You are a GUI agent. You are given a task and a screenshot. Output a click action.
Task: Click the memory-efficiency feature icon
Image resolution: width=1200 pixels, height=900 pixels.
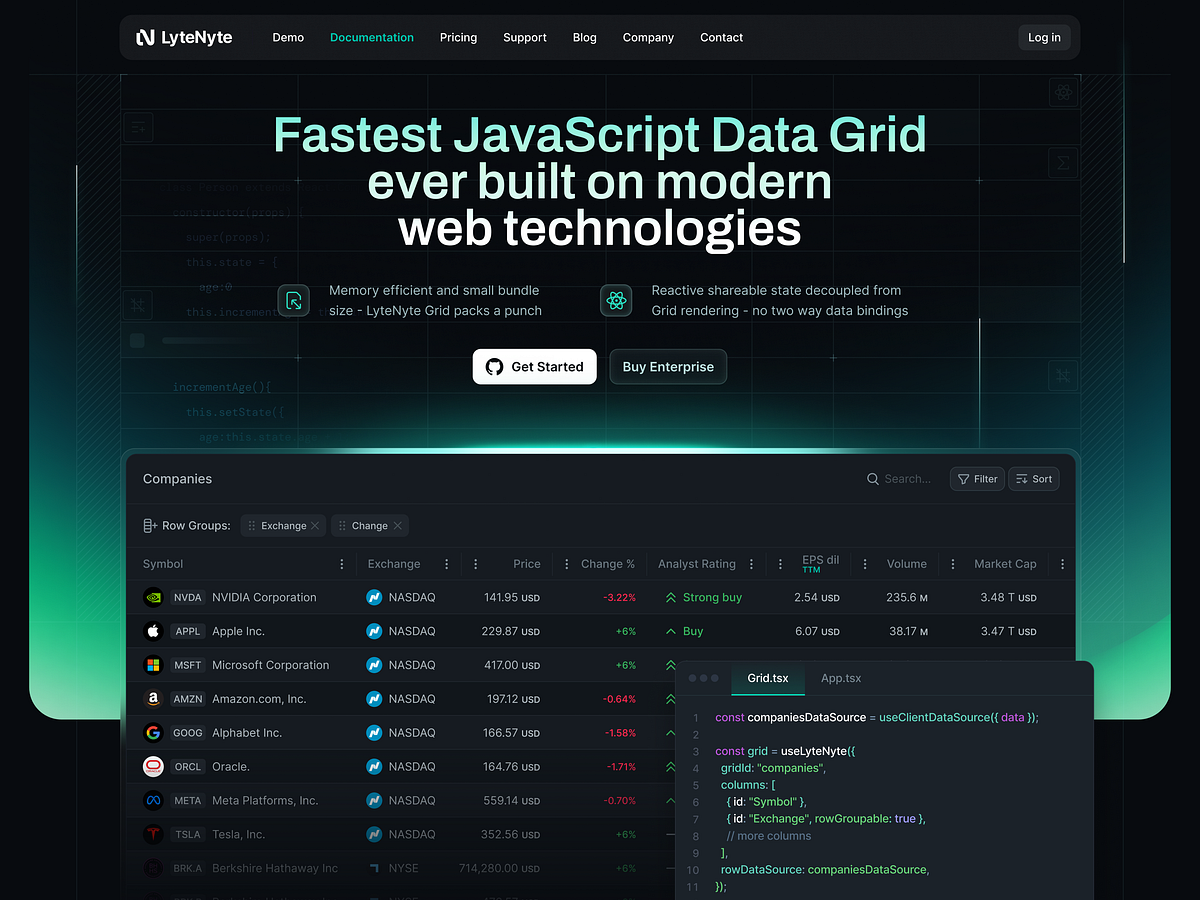point(293,300)
